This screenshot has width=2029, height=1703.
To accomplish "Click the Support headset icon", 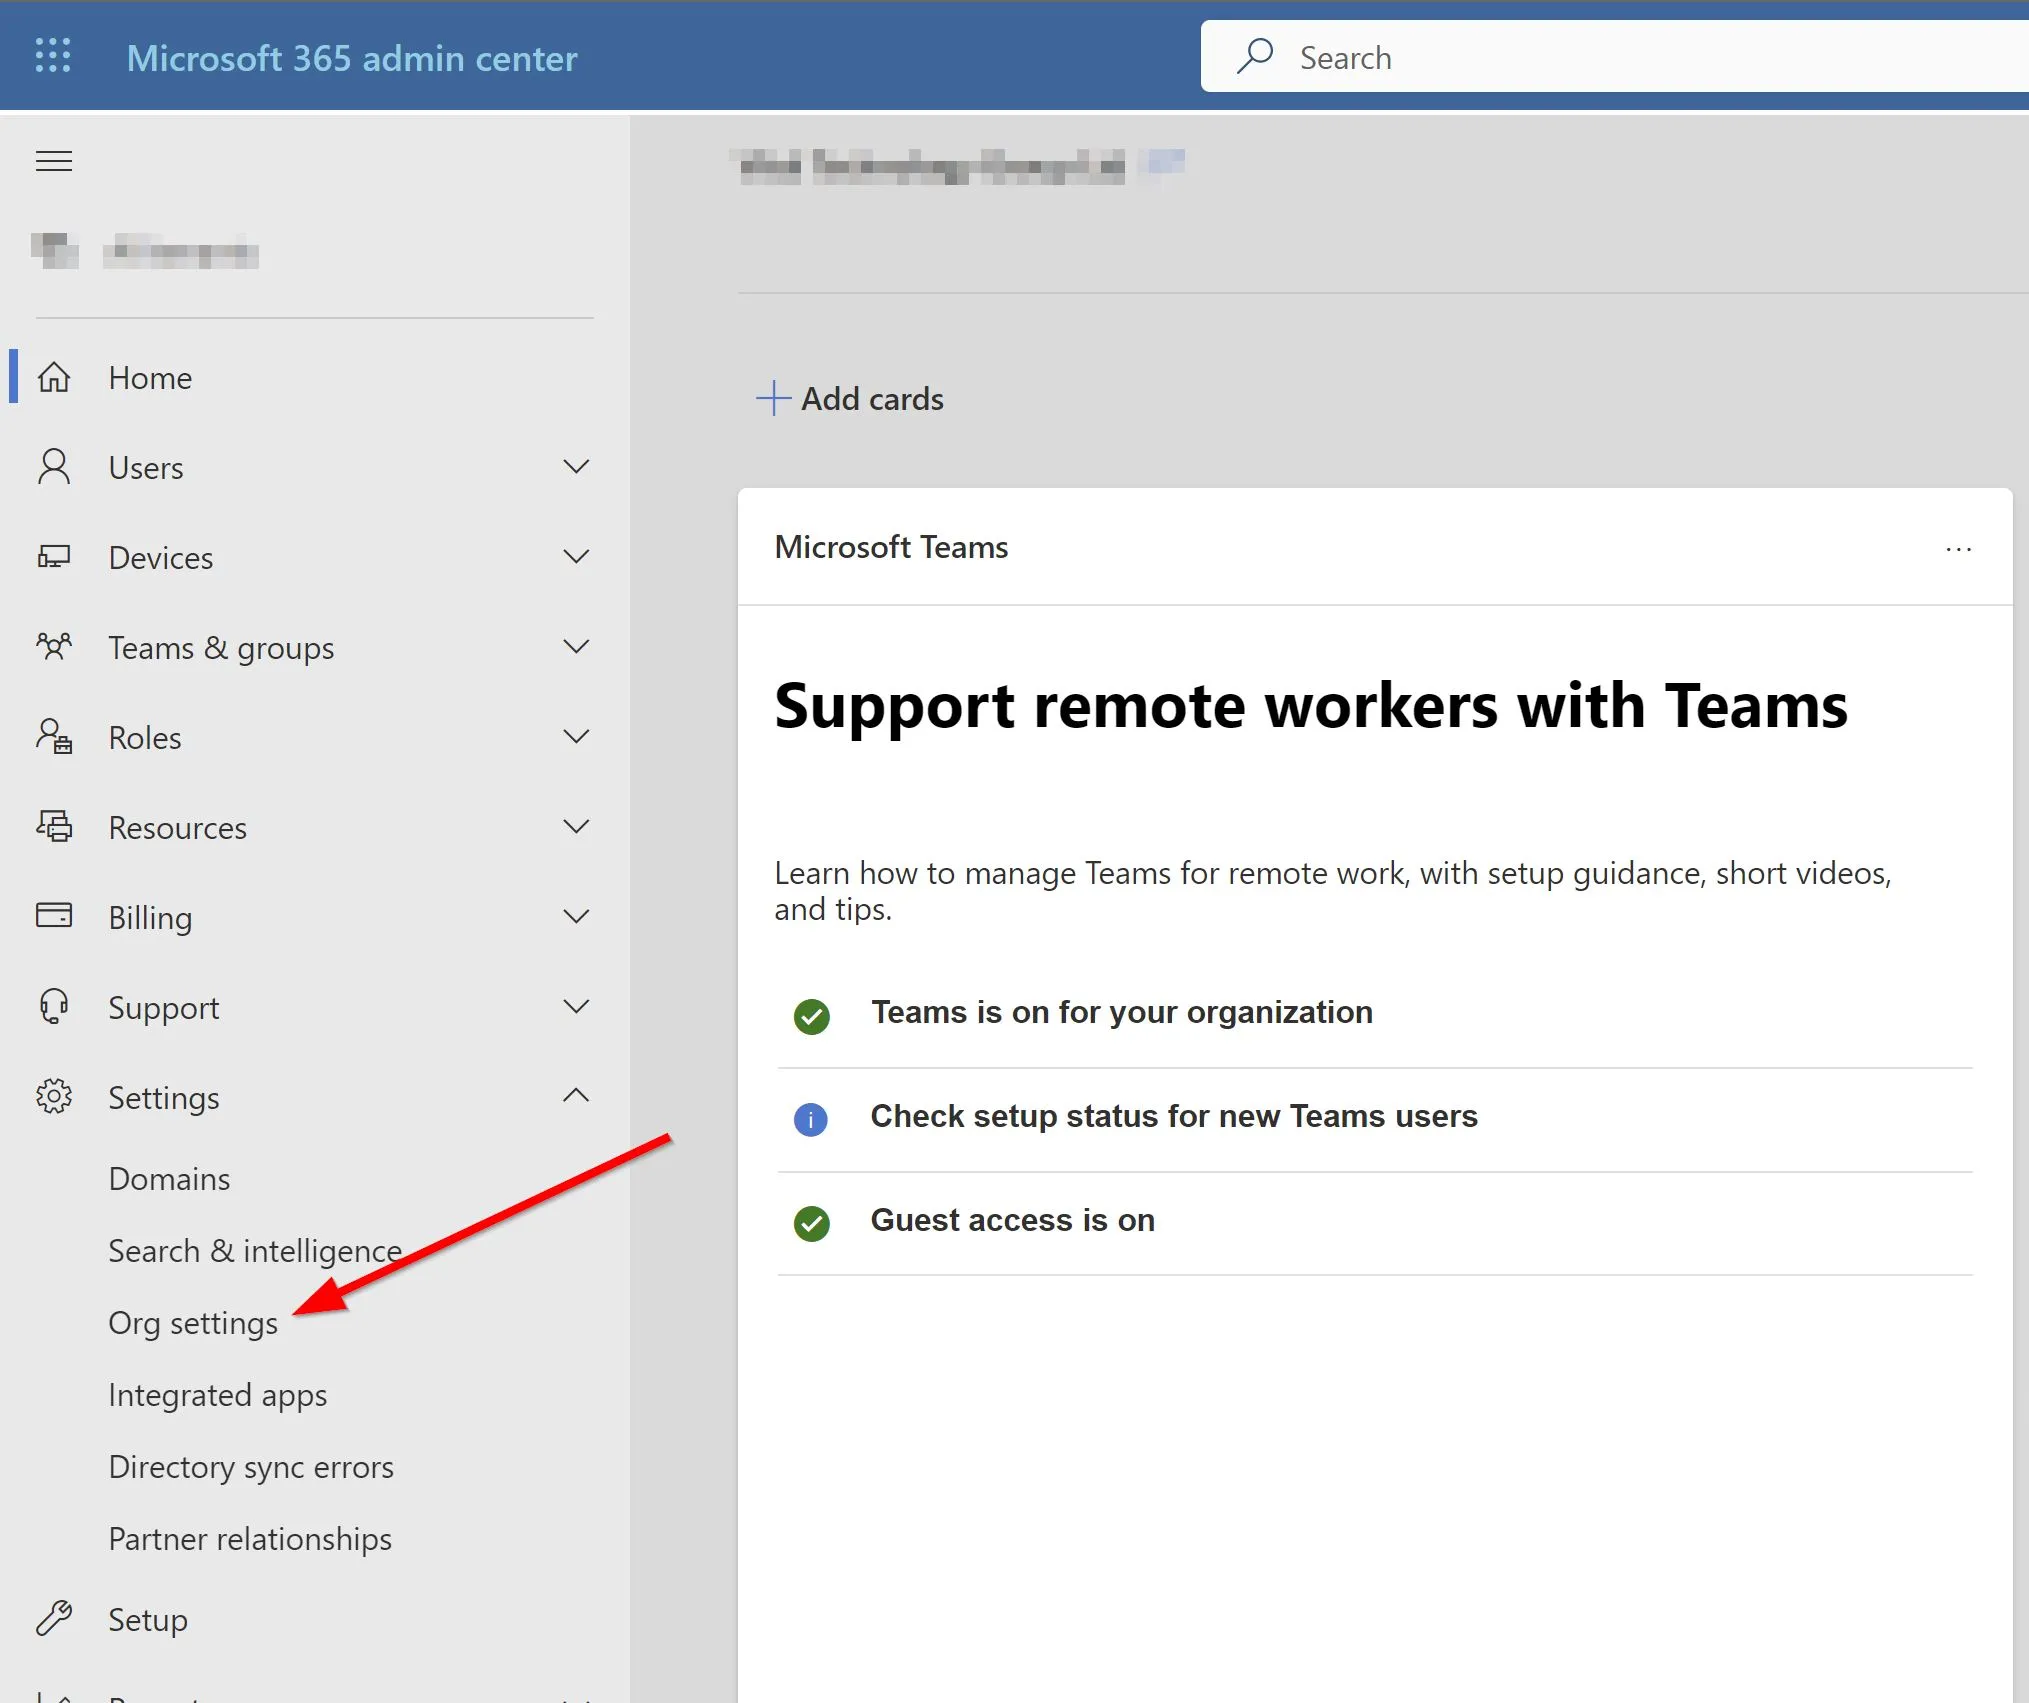I will point(54,1007).
